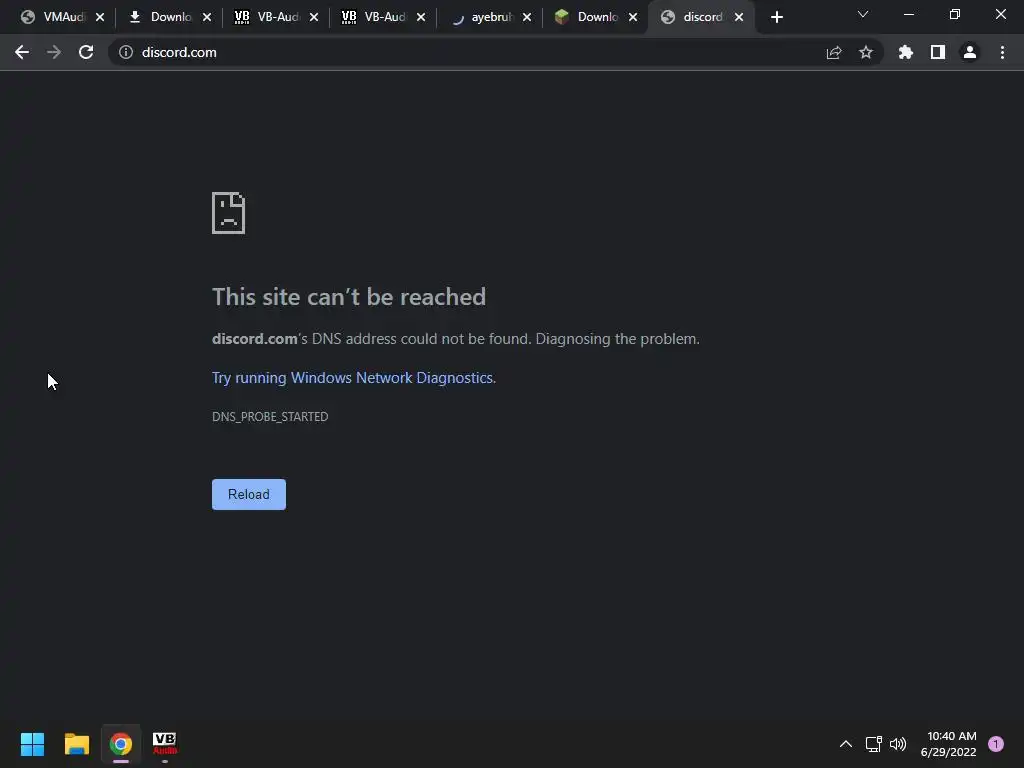Bookmark this tab with the star icon
Viewport: 1024px width, 768px height.
tap(866, 52)
